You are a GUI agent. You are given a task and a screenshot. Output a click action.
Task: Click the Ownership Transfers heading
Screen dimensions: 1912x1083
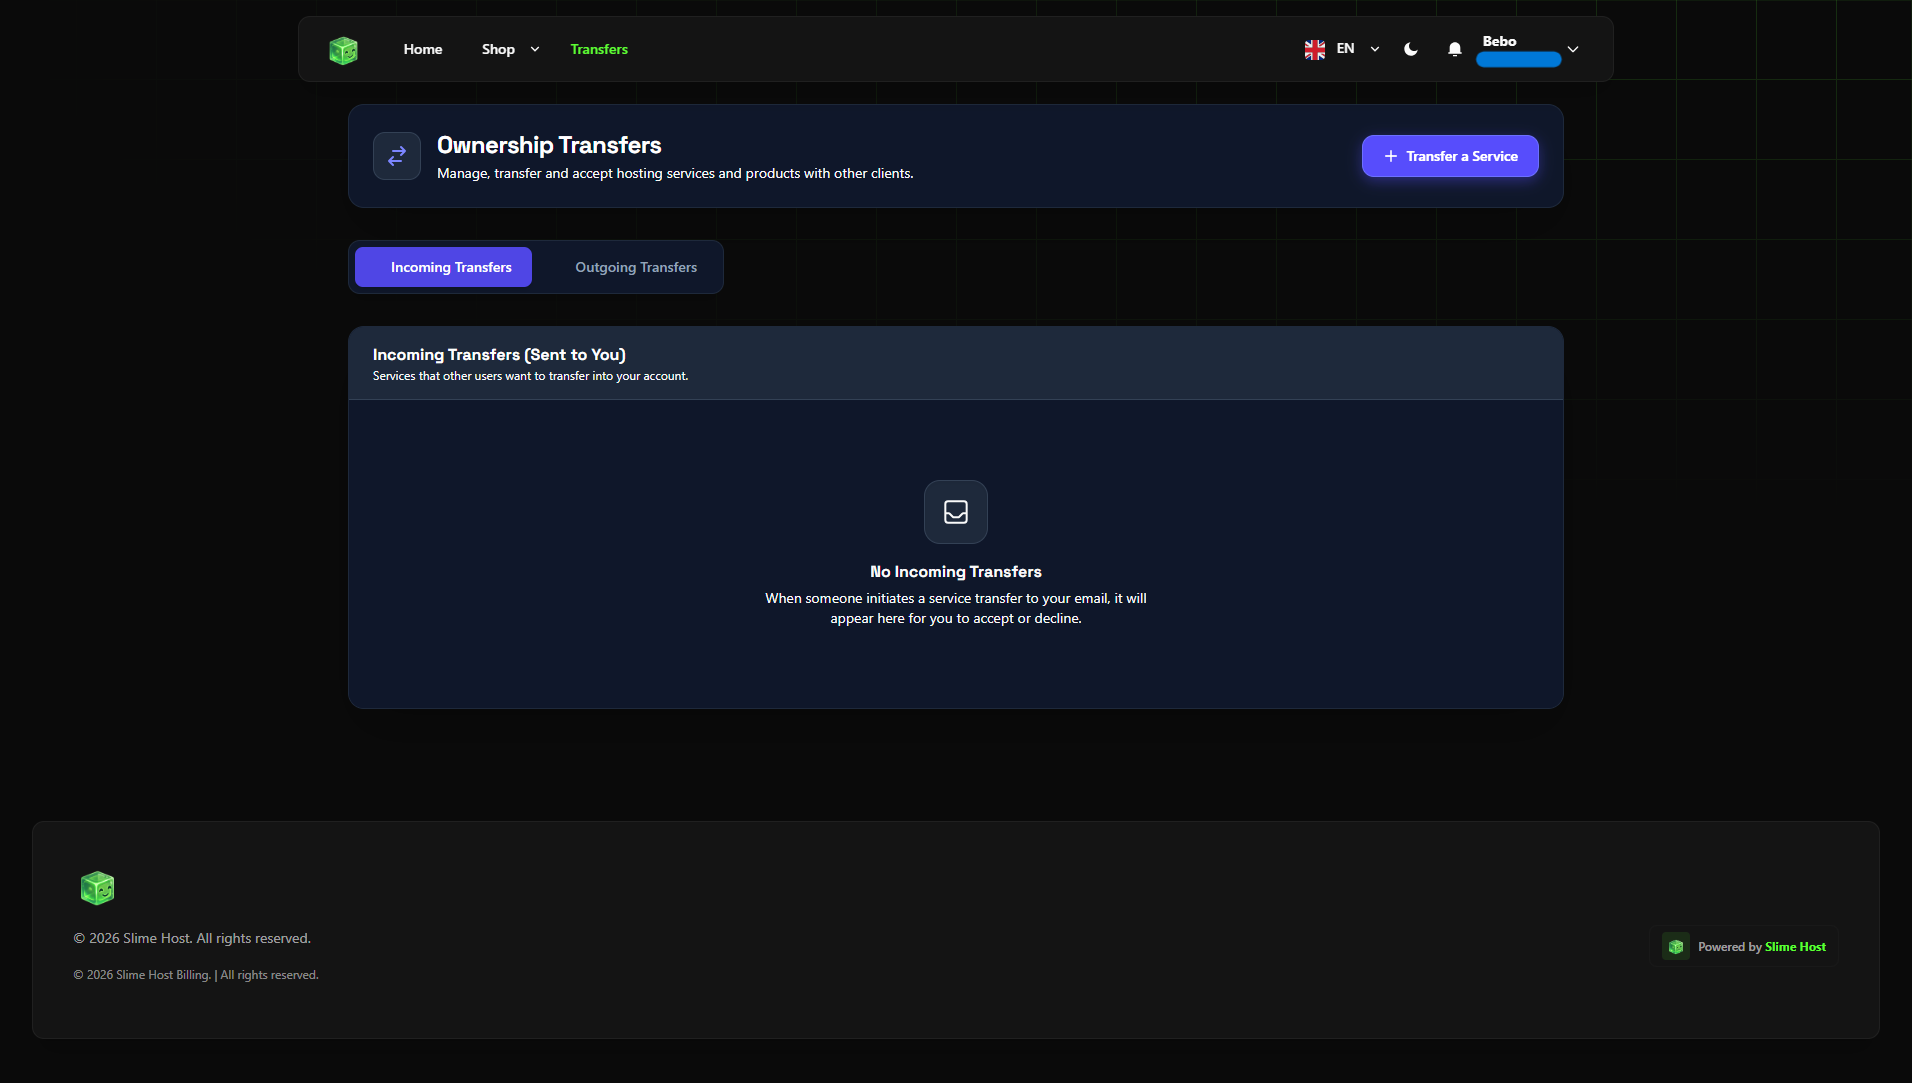coord(549,145)
